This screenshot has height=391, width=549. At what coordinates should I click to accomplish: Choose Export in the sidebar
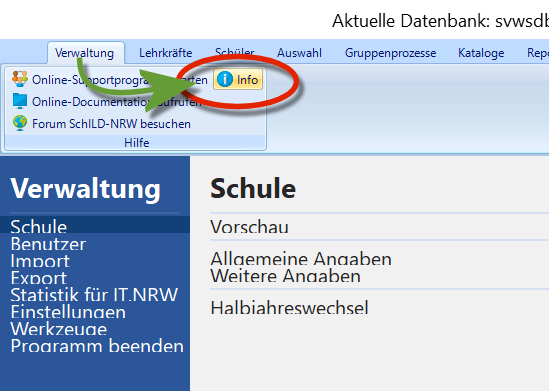(39, 278)
